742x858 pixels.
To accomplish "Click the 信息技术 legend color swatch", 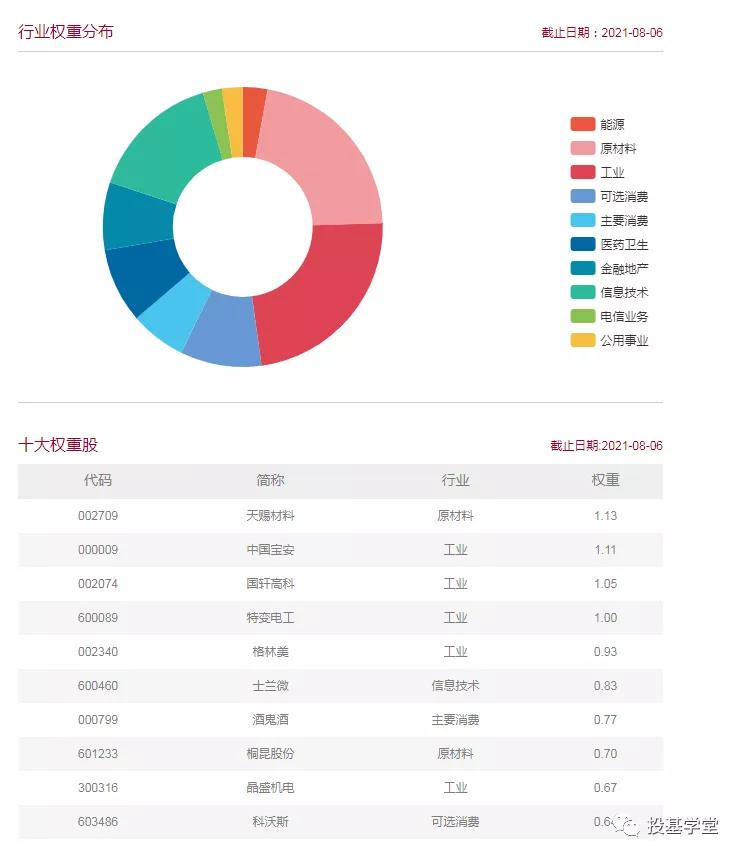I will click(x=582, y=292).
